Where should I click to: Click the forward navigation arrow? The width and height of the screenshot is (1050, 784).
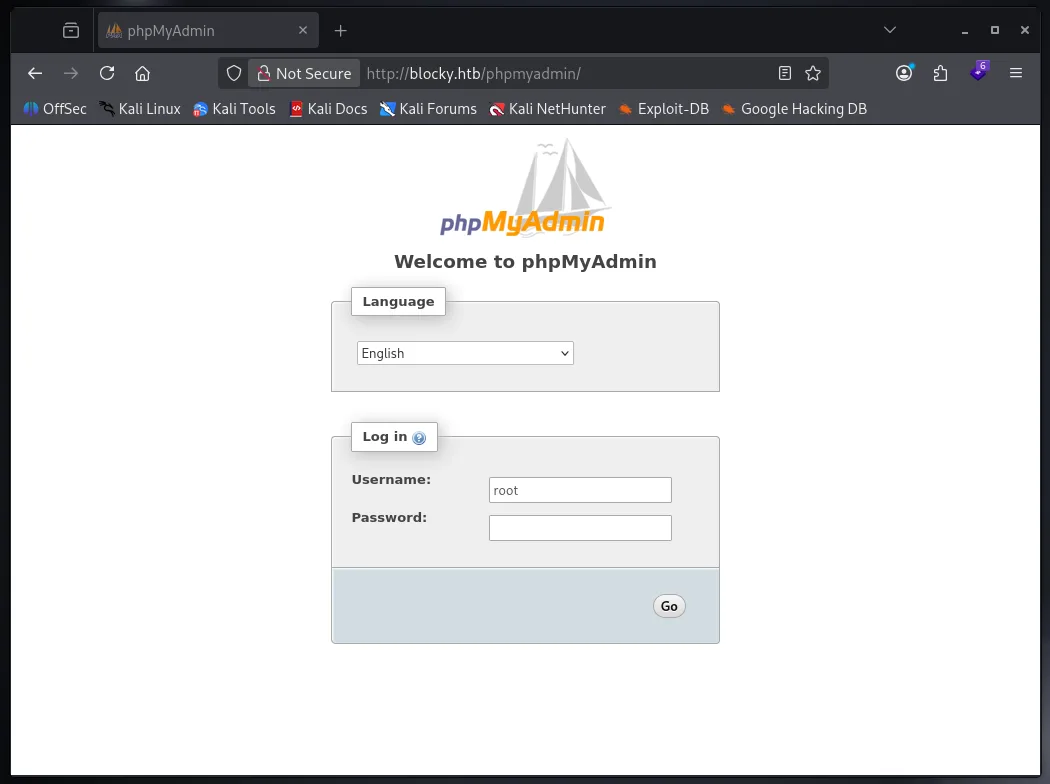click(70, 73)
